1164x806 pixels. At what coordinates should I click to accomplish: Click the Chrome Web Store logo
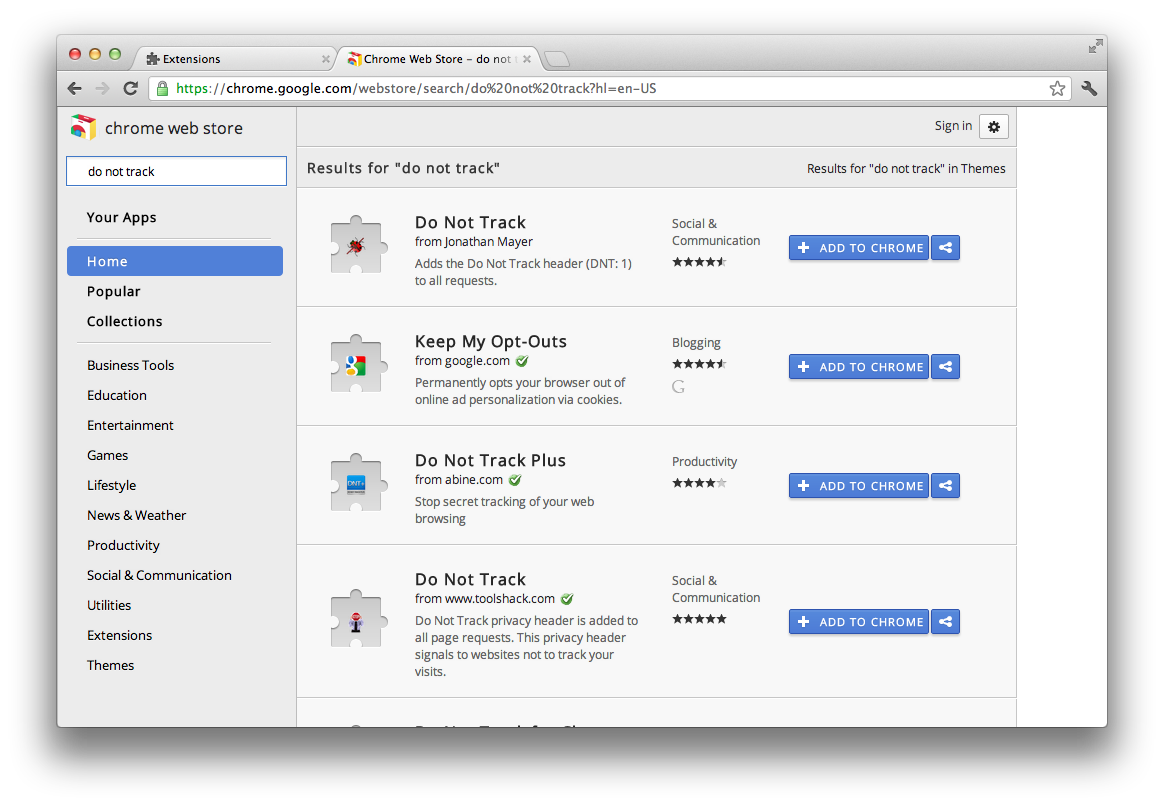tap(84, 128)
